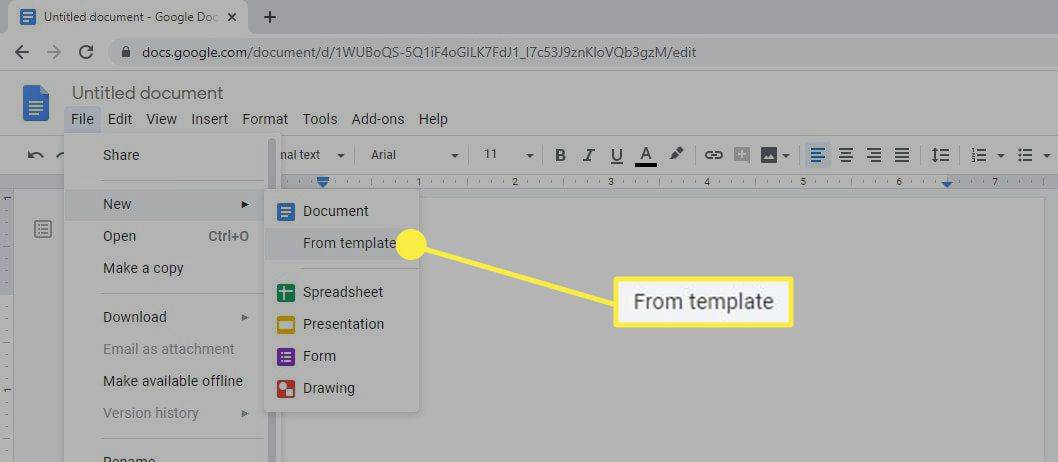Open the Arial font dropdown
1058x462 pixels.
[414, 155]
